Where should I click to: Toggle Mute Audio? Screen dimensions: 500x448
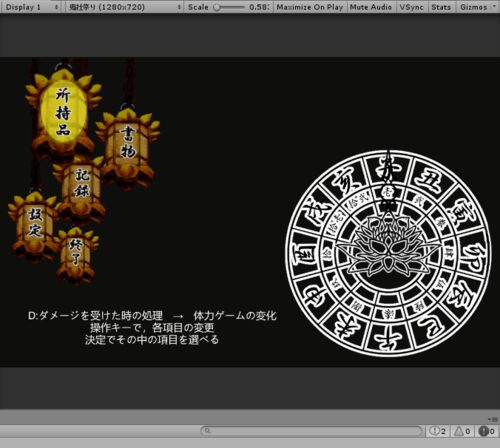371,7
